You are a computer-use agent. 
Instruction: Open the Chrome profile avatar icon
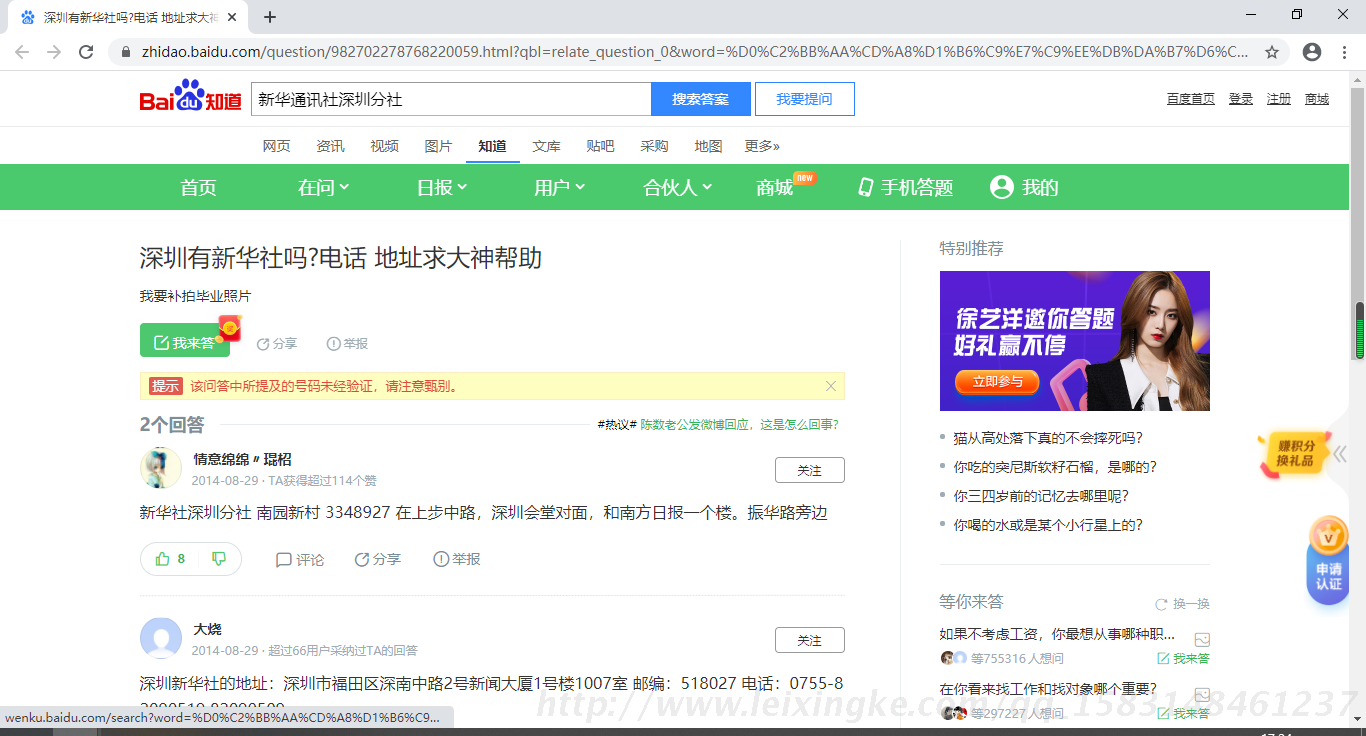[x=1312, y=52]
